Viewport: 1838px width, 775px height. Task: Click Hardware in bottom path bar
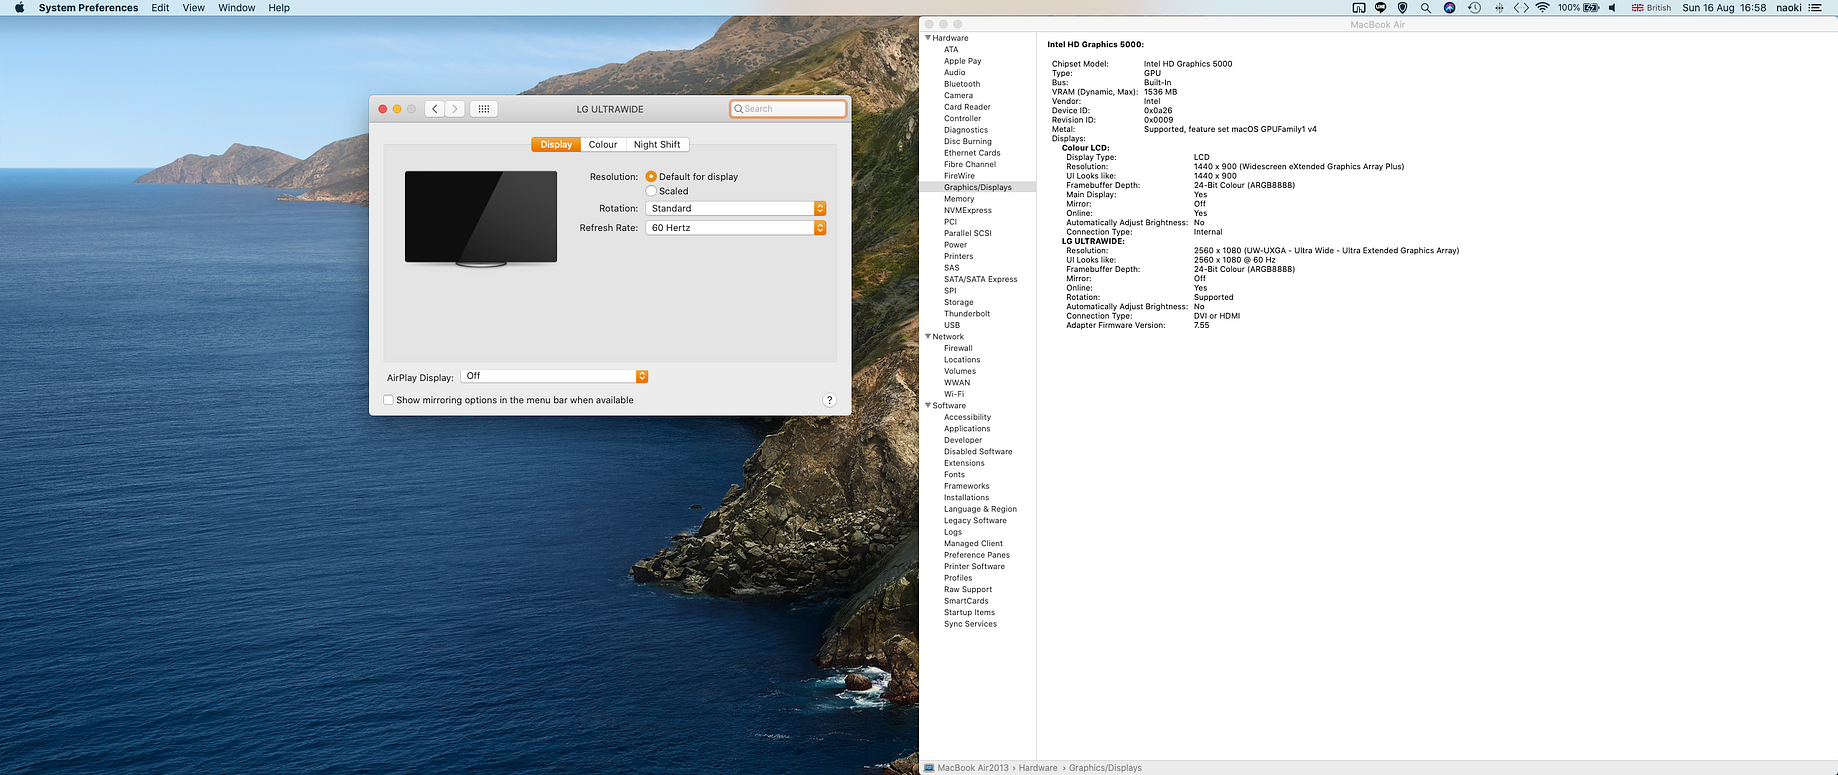click(x=1038, y=768)
